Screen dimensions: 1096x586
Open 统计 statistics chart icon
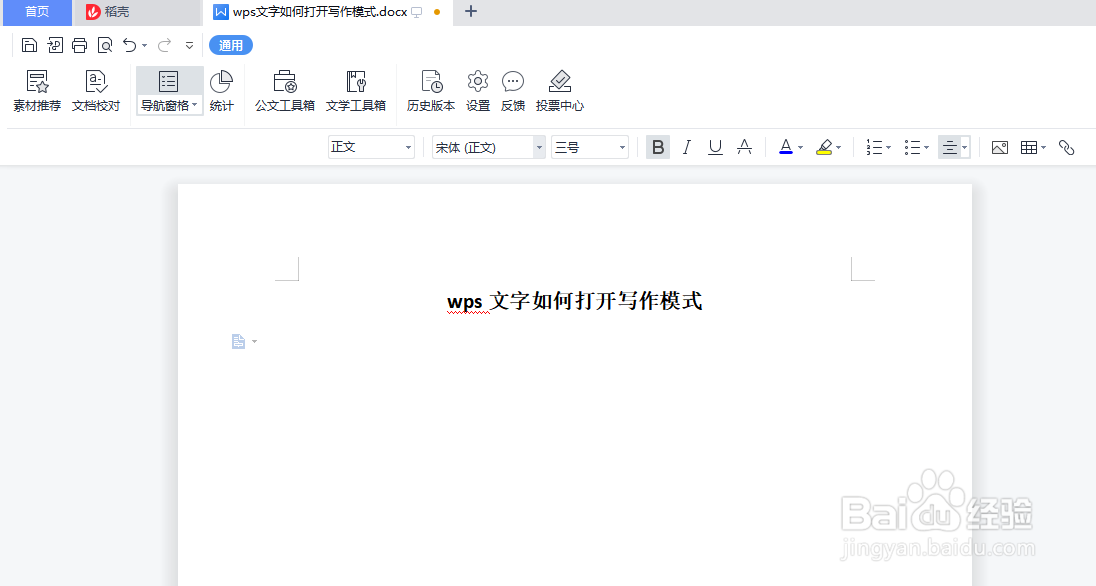click(x=222, y=91)
